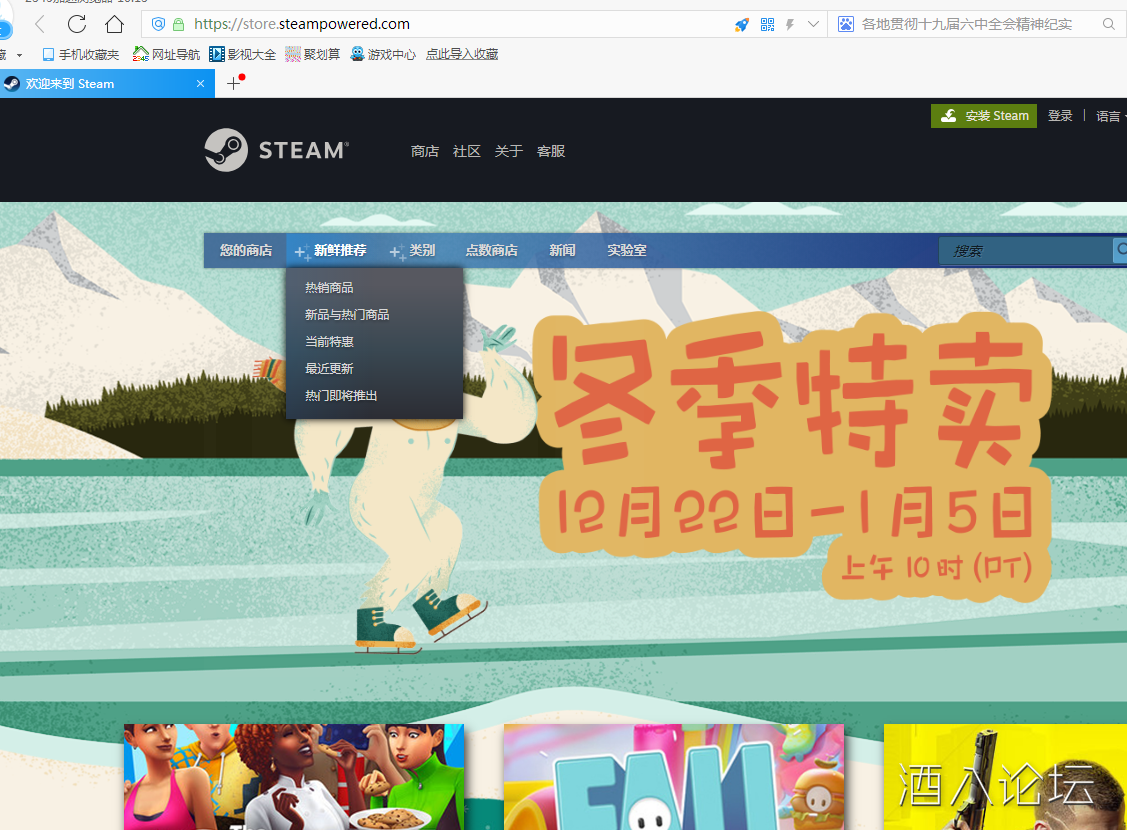Viewport: 1127px width, 830px height.
Task: Expand the 新鲜推荐 store menu
Action: coord(331,250)
